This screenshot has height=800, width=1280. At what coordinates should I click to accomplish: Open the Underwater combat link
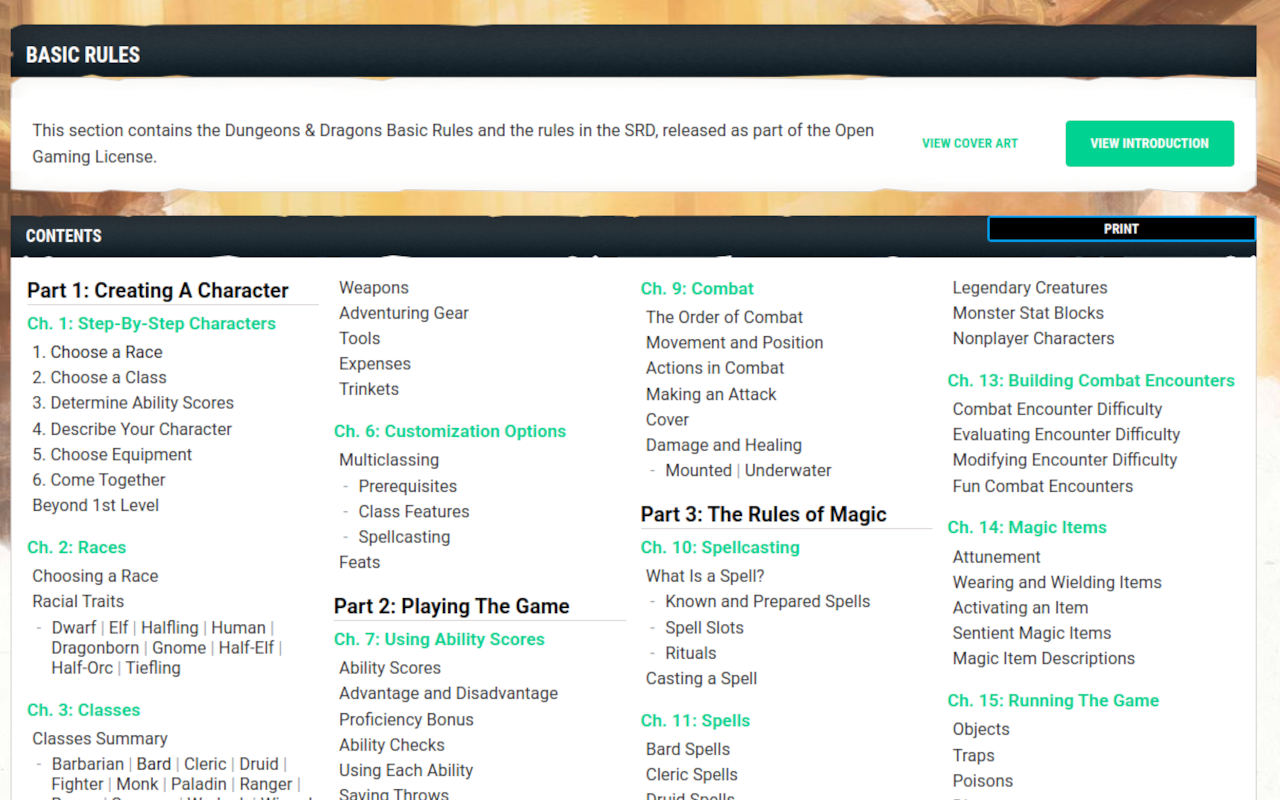[788, 470]
